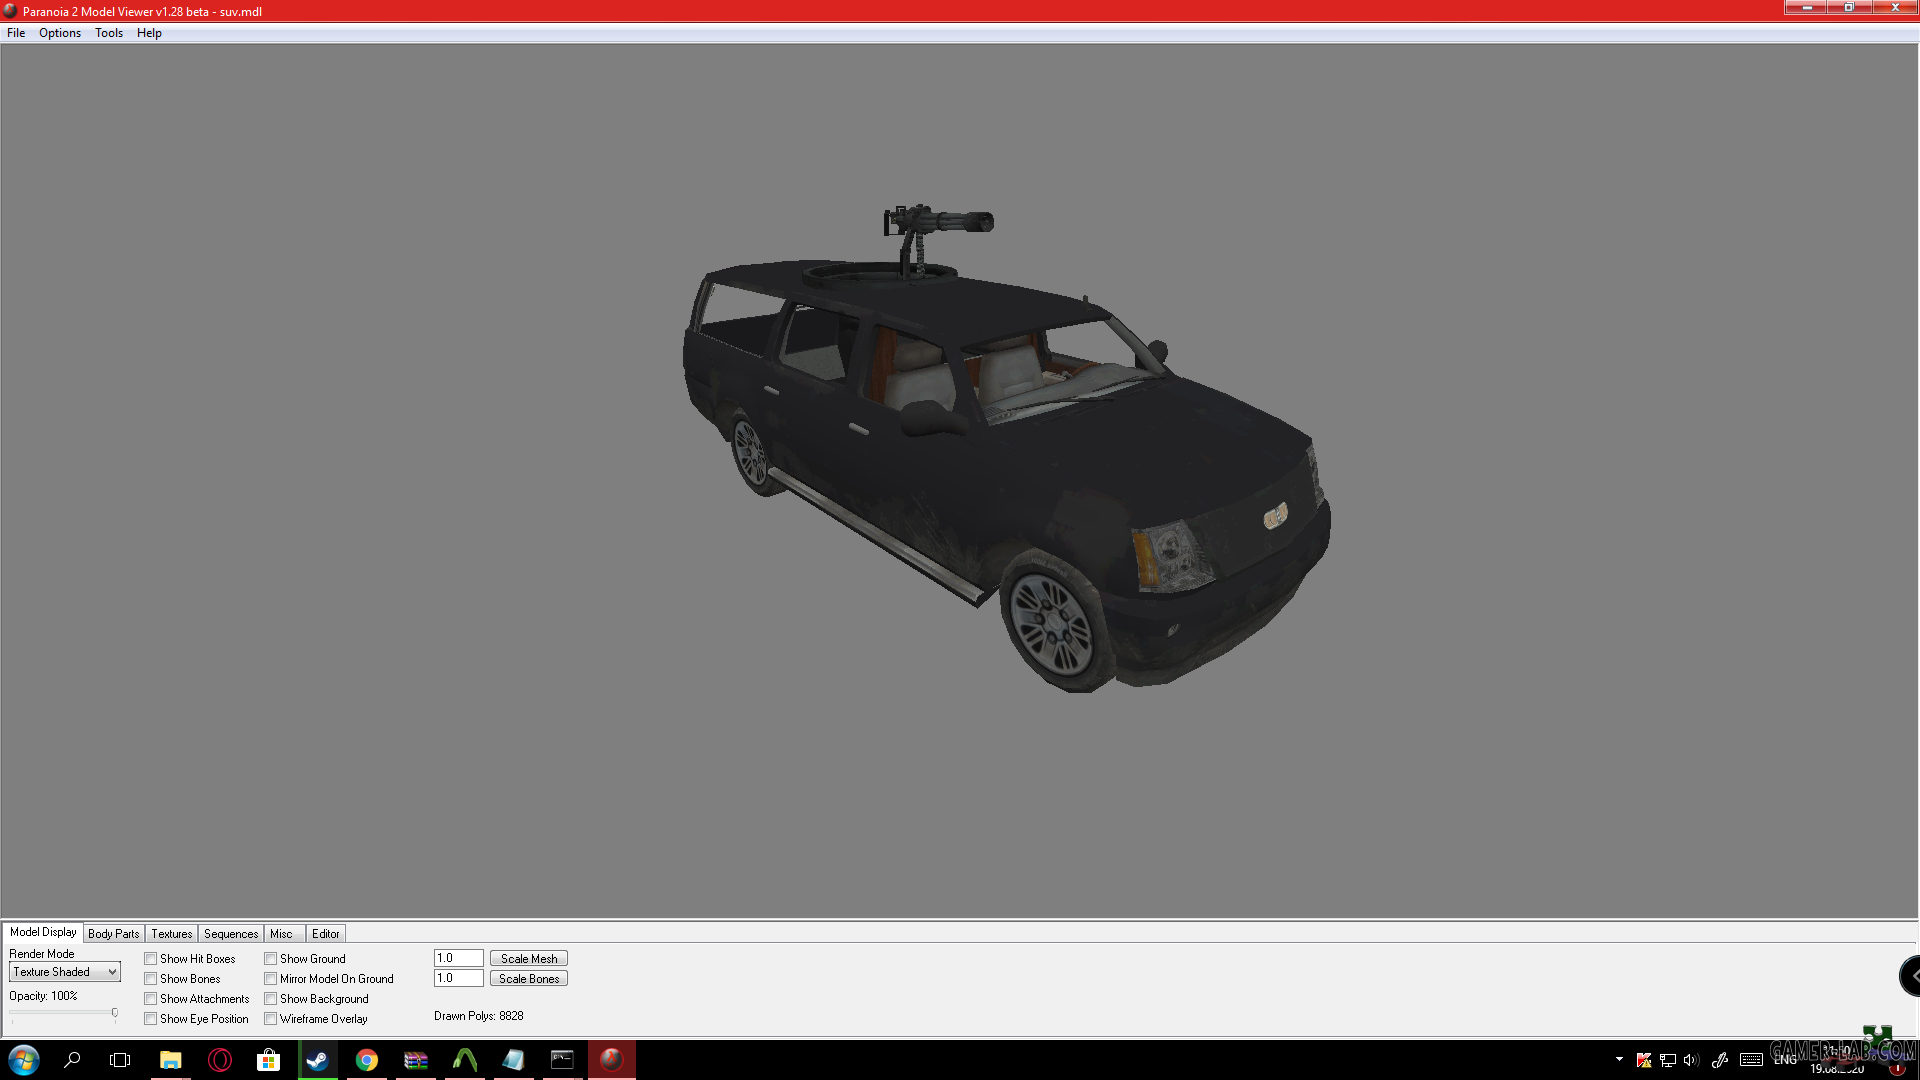
Task: Open Render Mode Texture Shaded dropdown
Action: tap(65, 972)
